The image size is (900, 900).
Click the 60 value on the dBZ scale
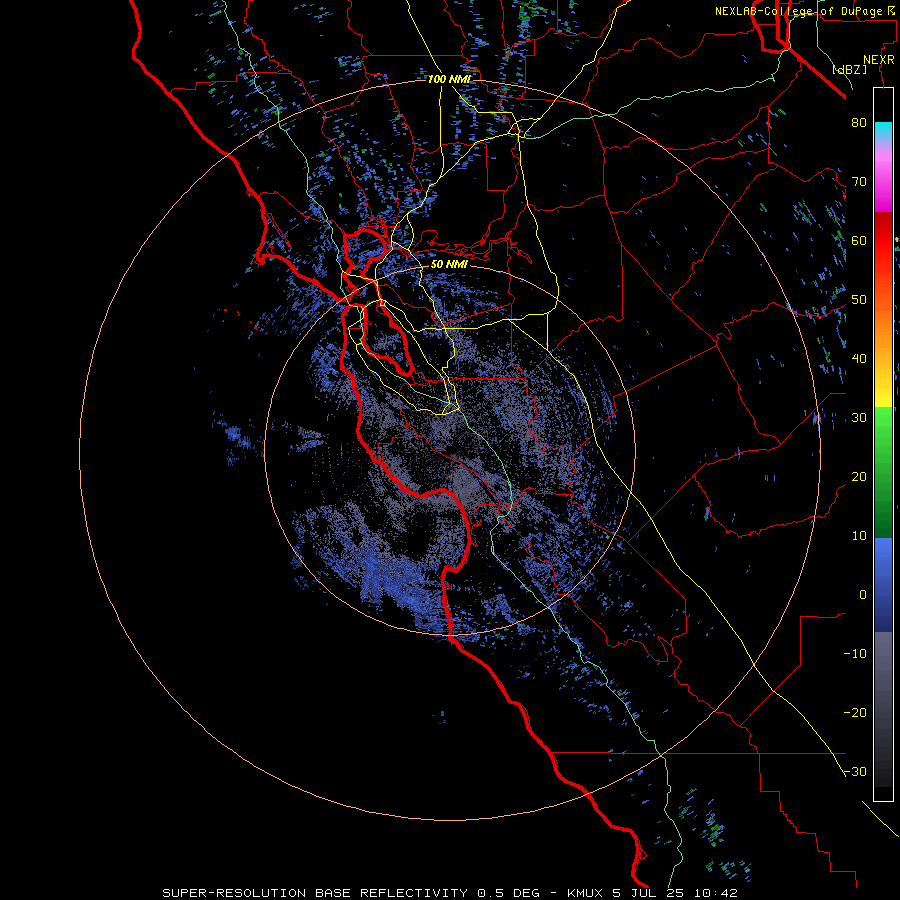(859, 240)
